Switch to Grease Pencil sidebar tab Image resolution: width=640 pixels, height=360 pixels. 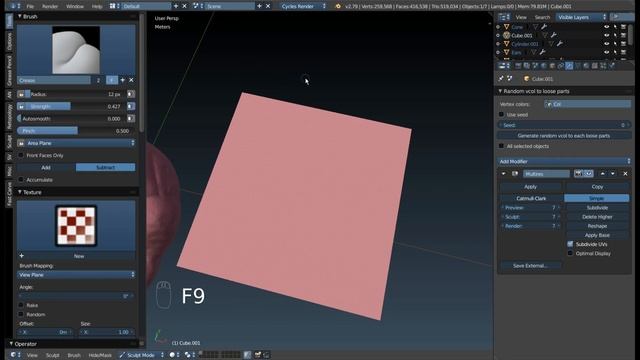pyautogui.click(x=9, y=70)
